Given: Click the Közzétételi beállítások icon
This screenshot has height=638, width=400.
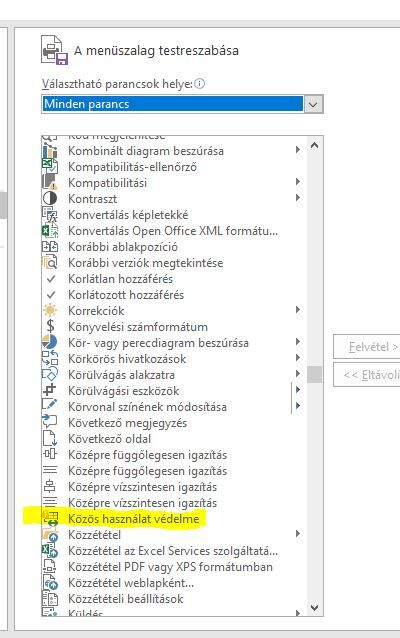Looking at the screenshot, I should pyautogui.click(x=50, y=599).
